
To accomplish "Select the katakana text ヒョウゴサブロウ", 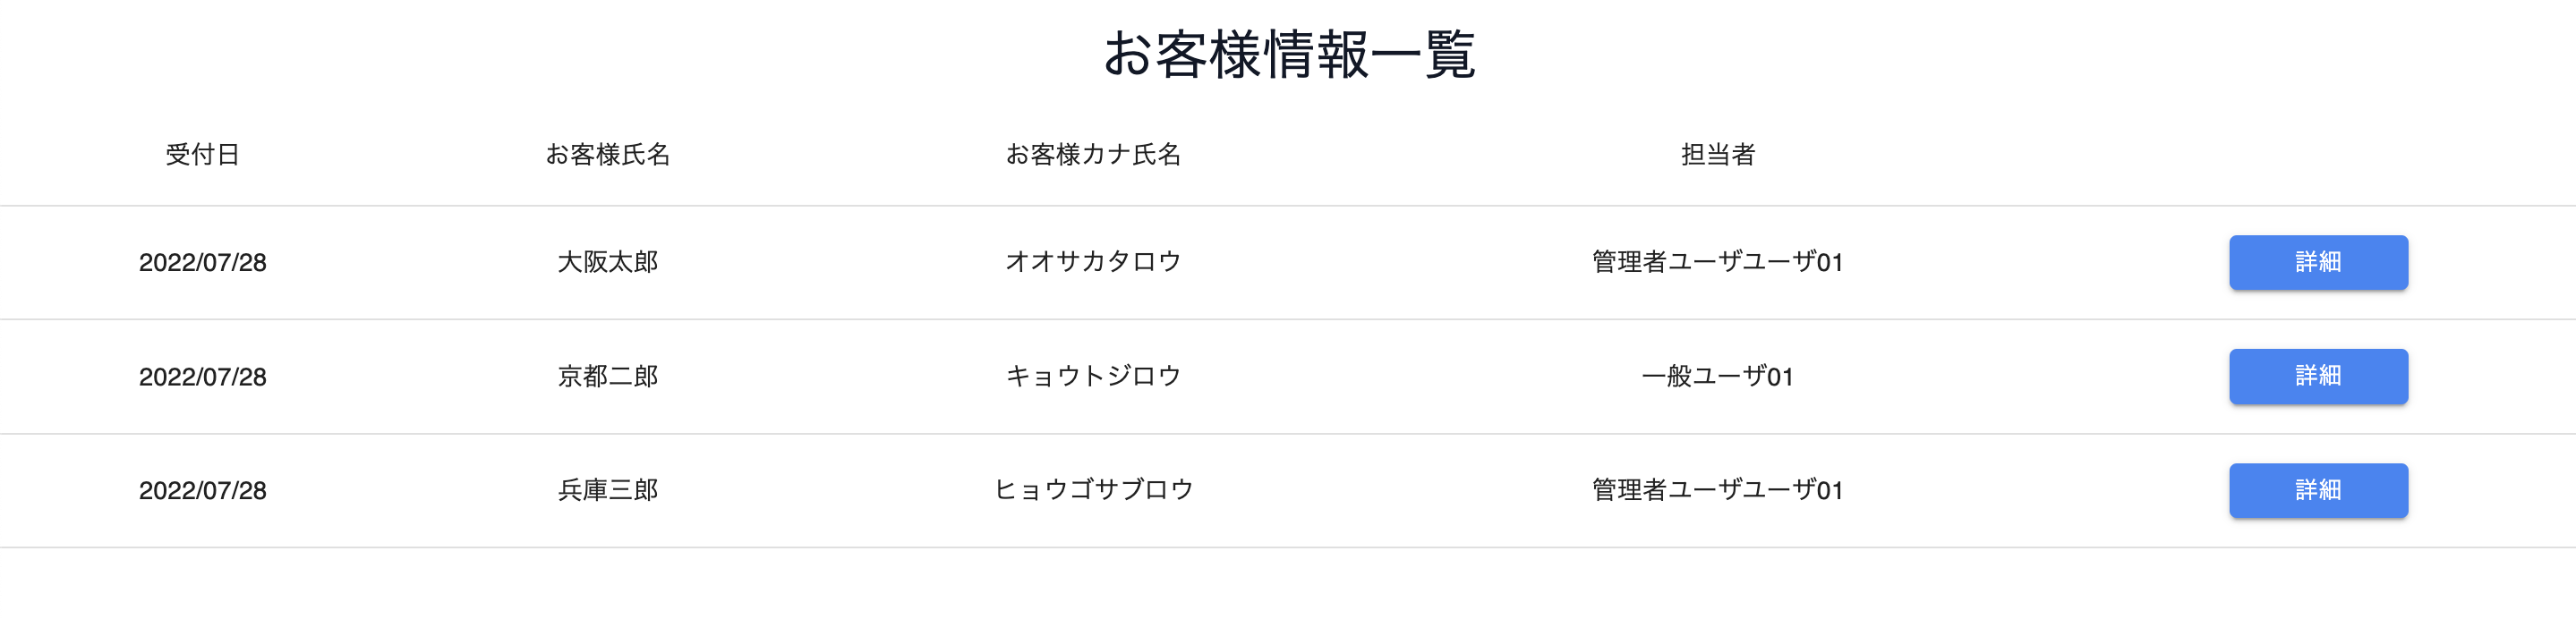I will coord(1094,490).
